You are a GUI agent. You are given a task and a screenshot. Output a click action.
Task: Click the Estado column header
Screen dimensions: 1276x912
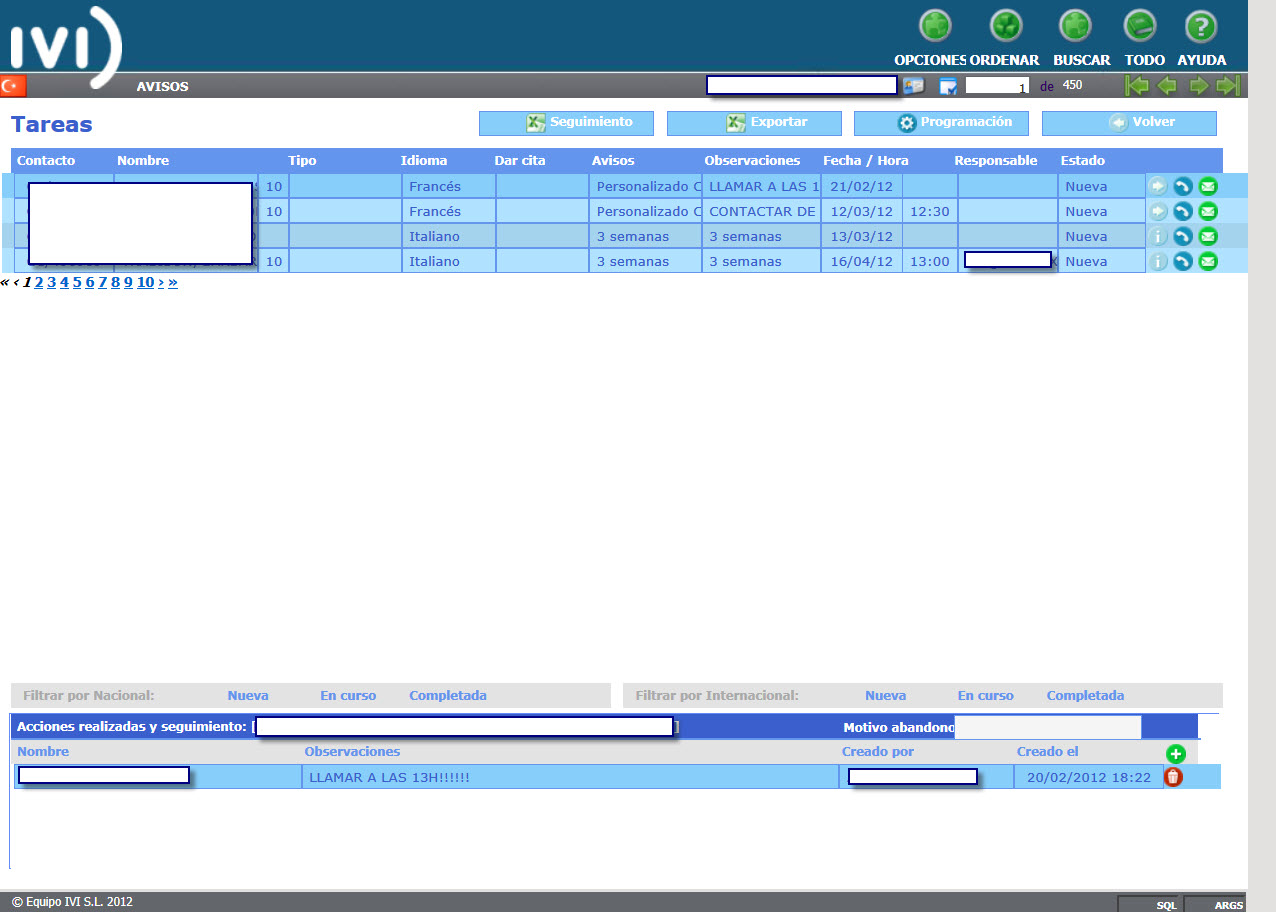point(1083,160)
